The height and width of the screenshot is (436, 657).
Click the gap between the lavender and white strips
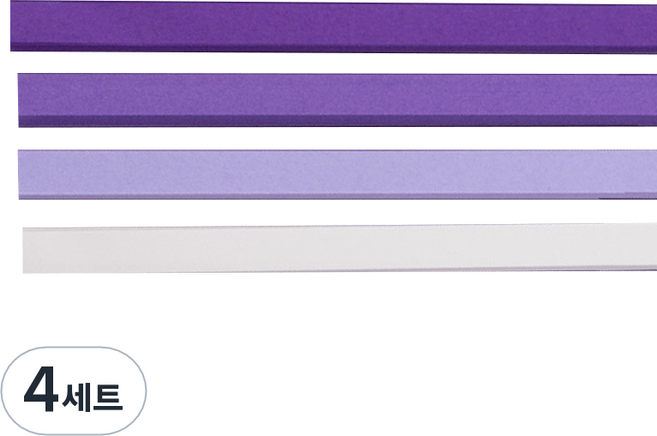(335, 212)
